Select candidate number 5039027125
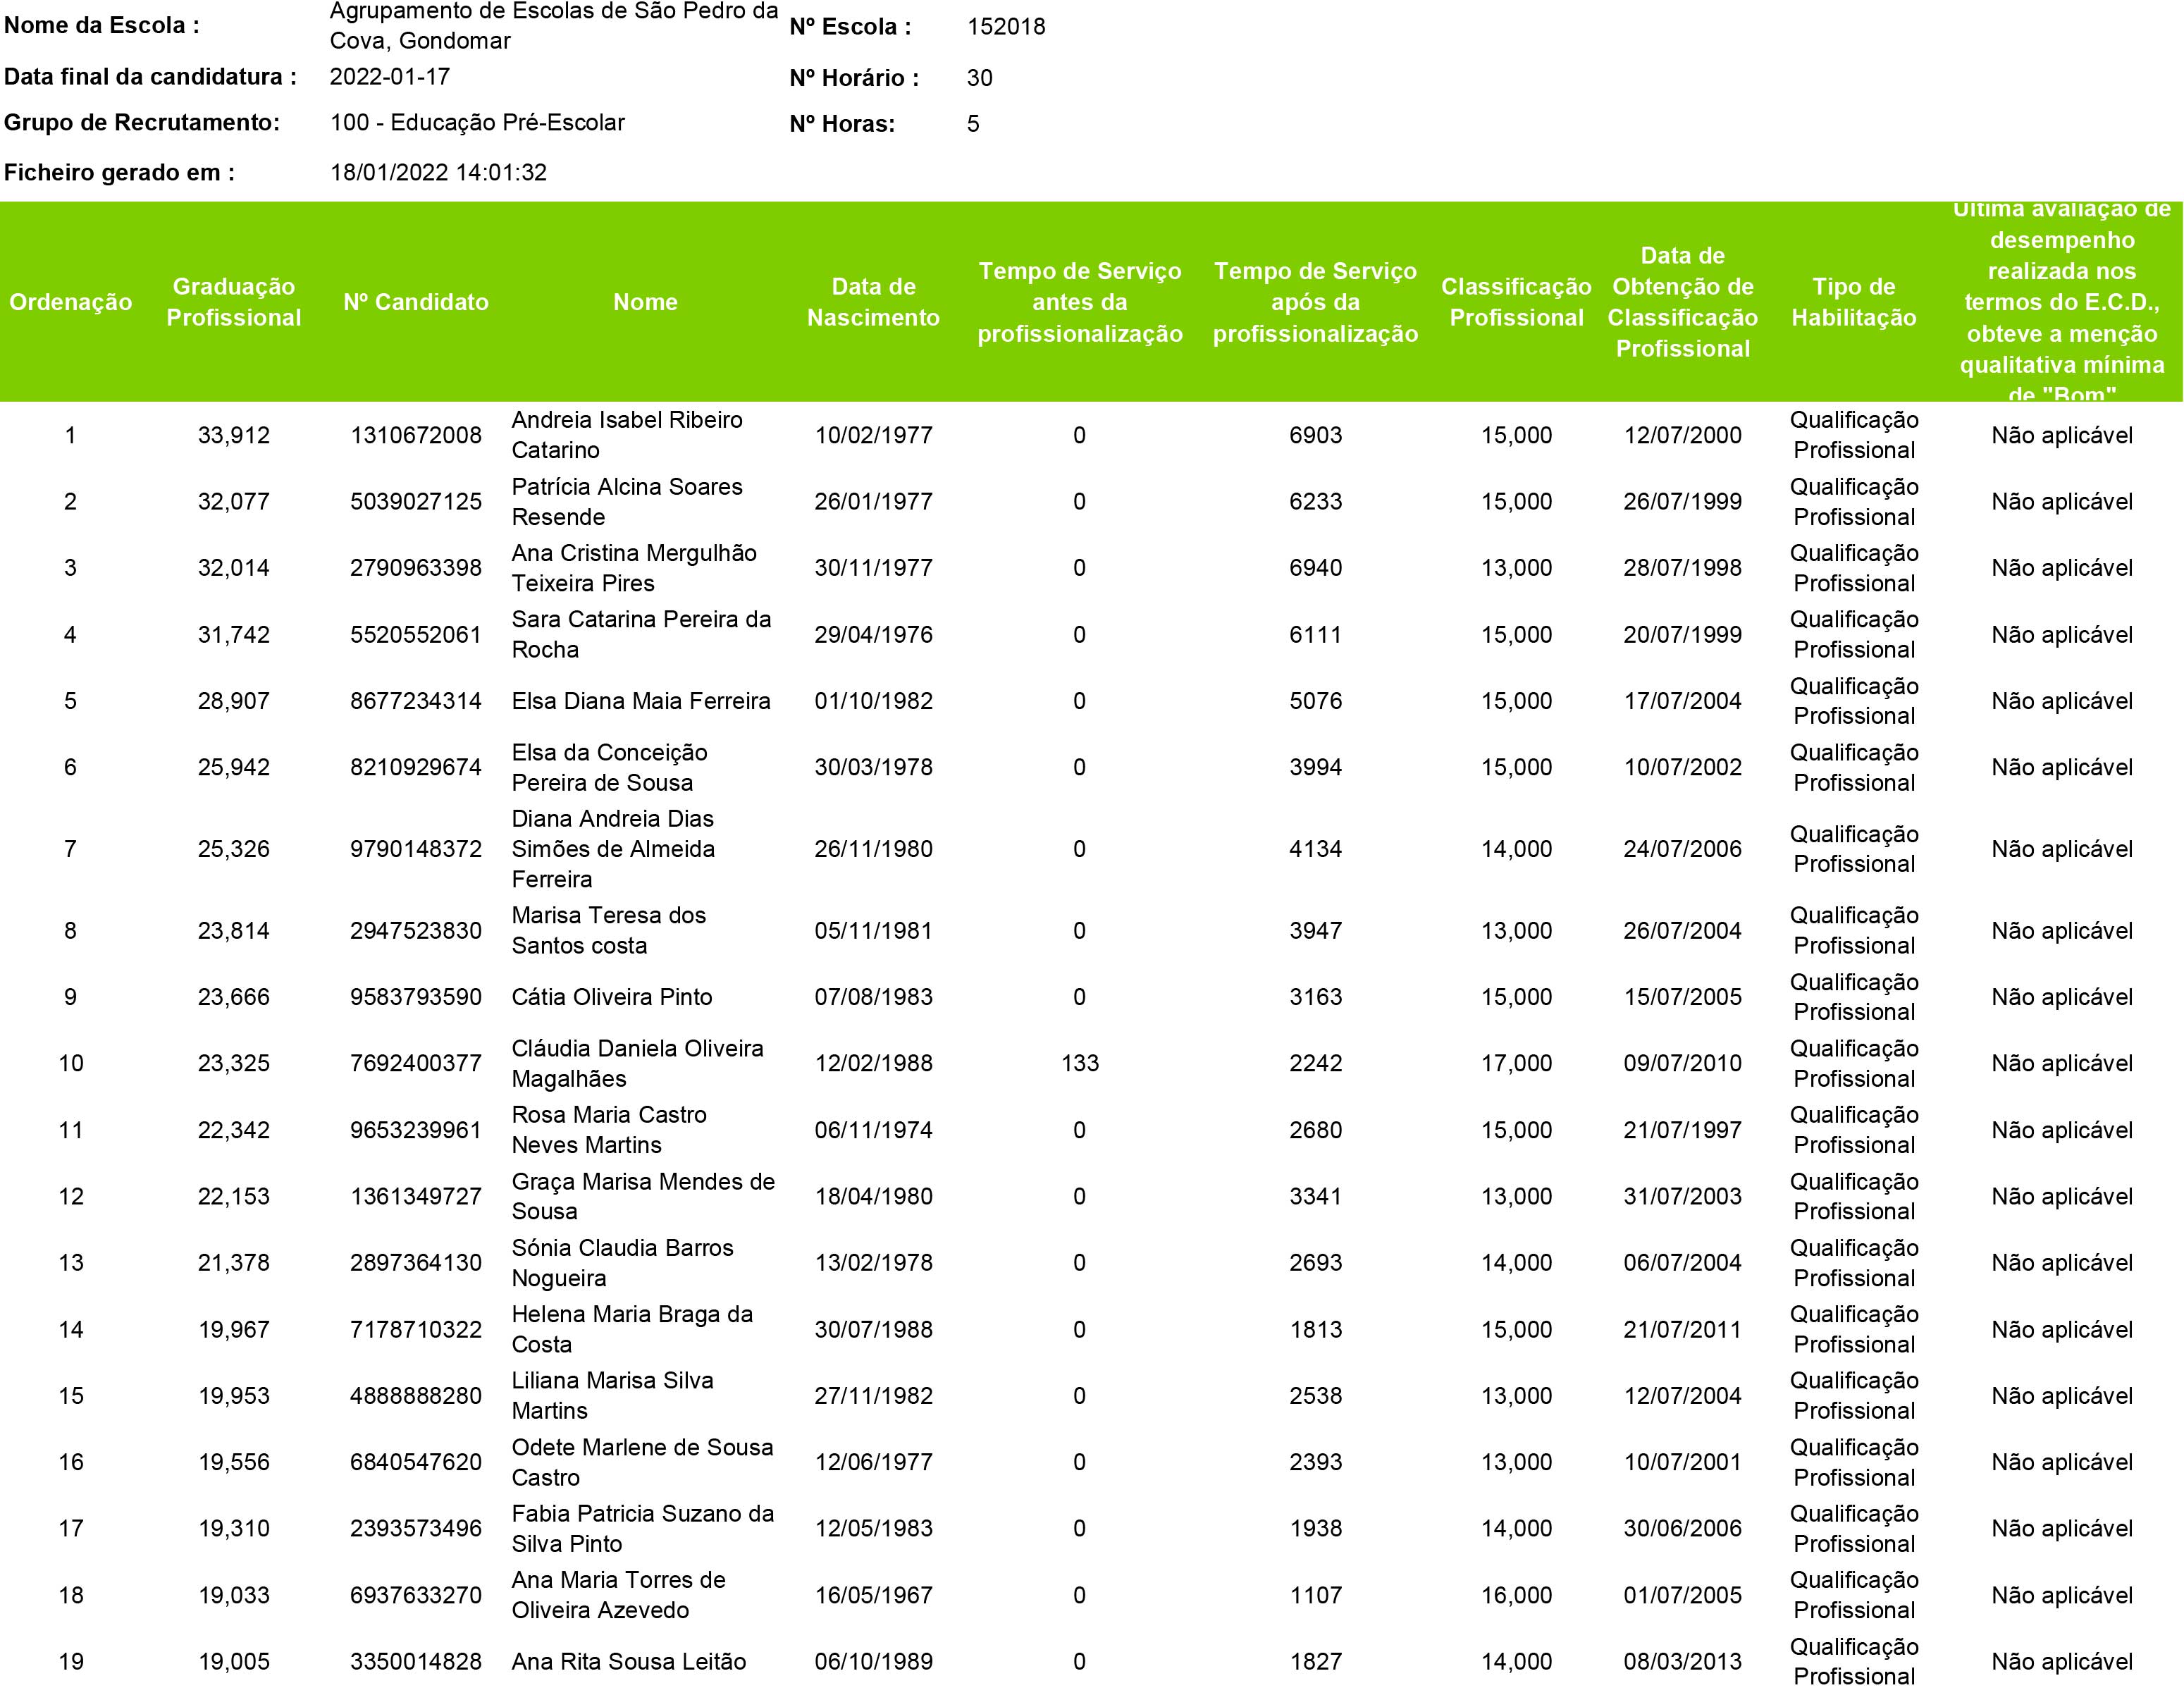2184x1695 pixels. (416, 501)
